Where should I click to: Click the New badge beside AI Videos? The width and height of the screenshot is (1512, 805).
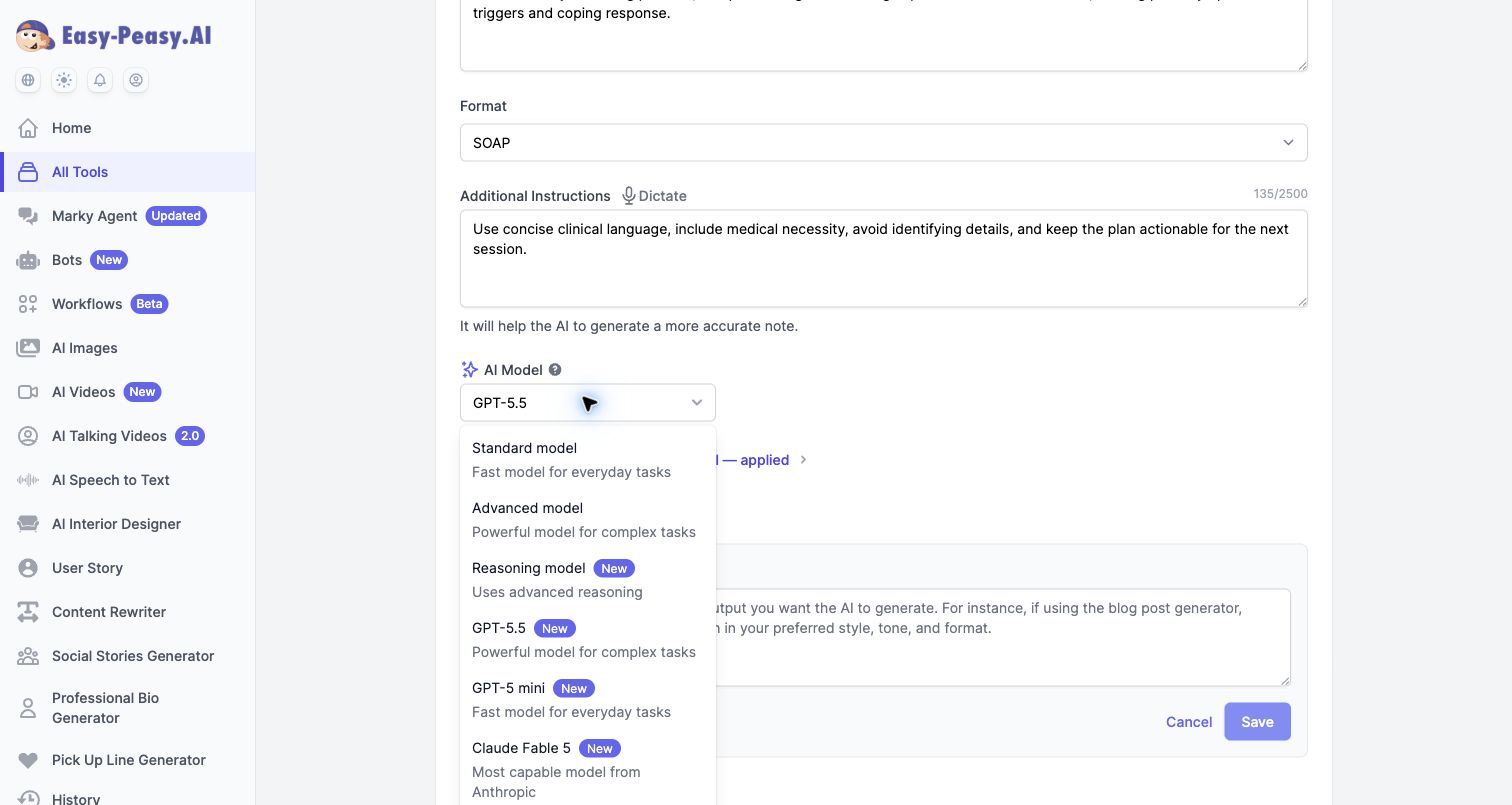click(x=142, y=392)
